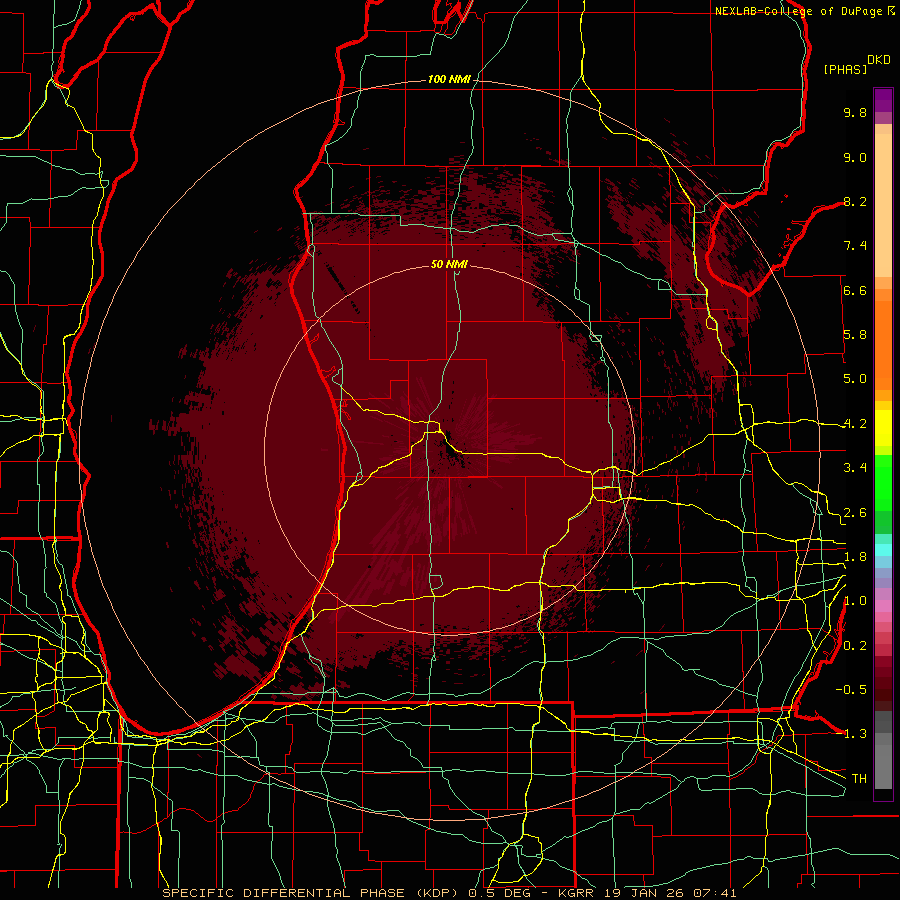900x900 pixels.
Task: Click the 8.2 scale value
Action: [855, 201]
